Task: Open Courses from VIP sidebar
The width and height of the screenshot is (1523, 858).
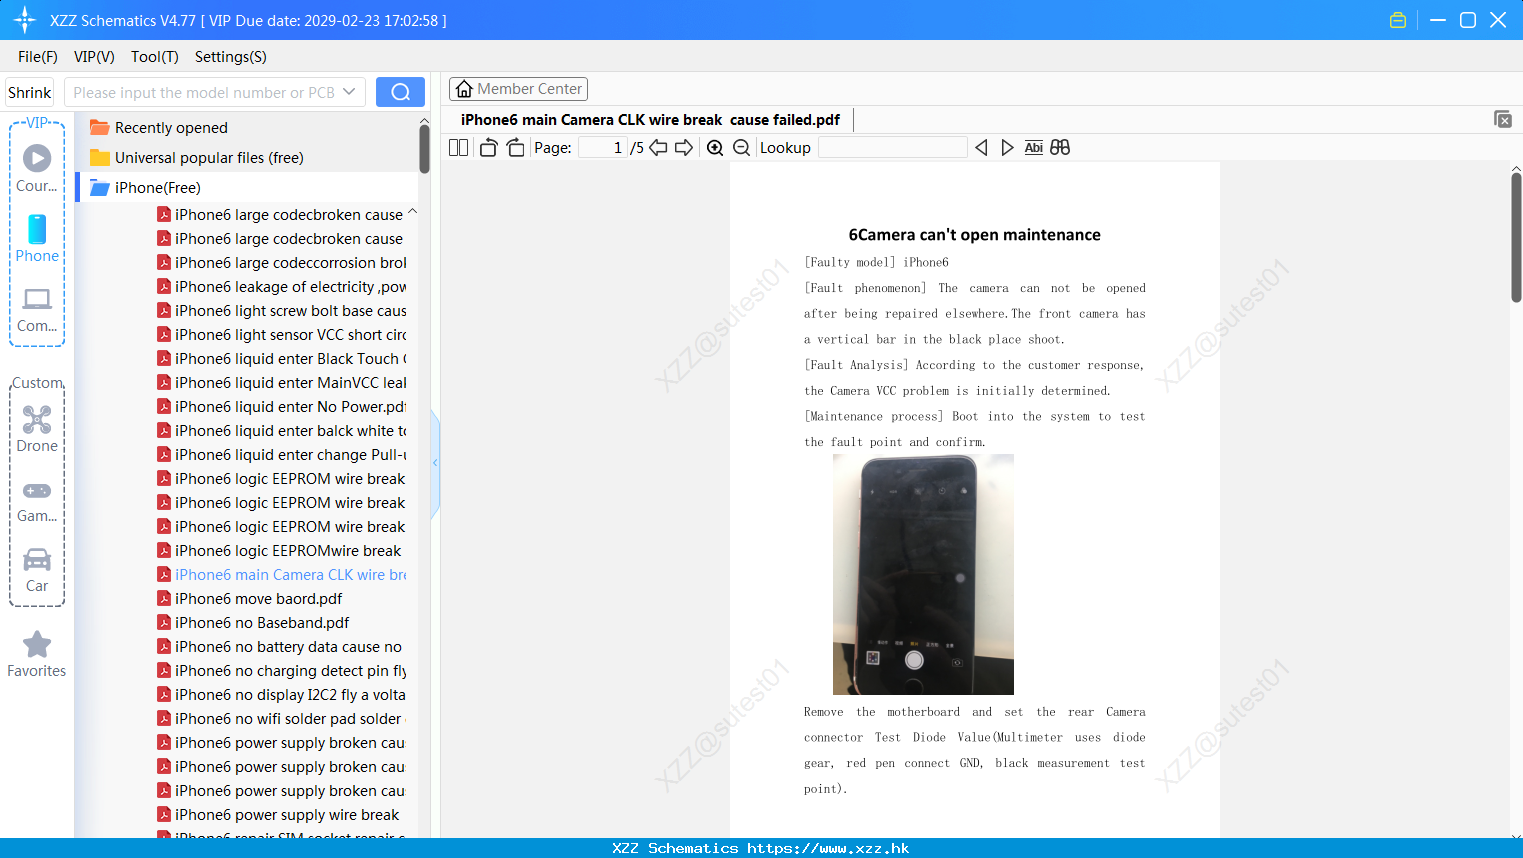Action: pyautogui.click(x=37, y=168)
